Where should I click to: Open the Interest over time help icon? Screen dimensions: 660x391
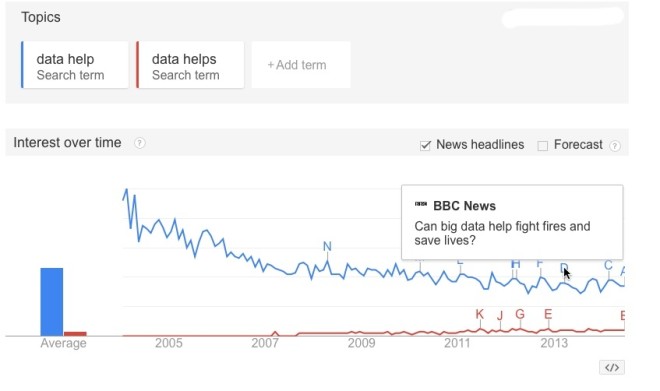(x=140, y=143)
